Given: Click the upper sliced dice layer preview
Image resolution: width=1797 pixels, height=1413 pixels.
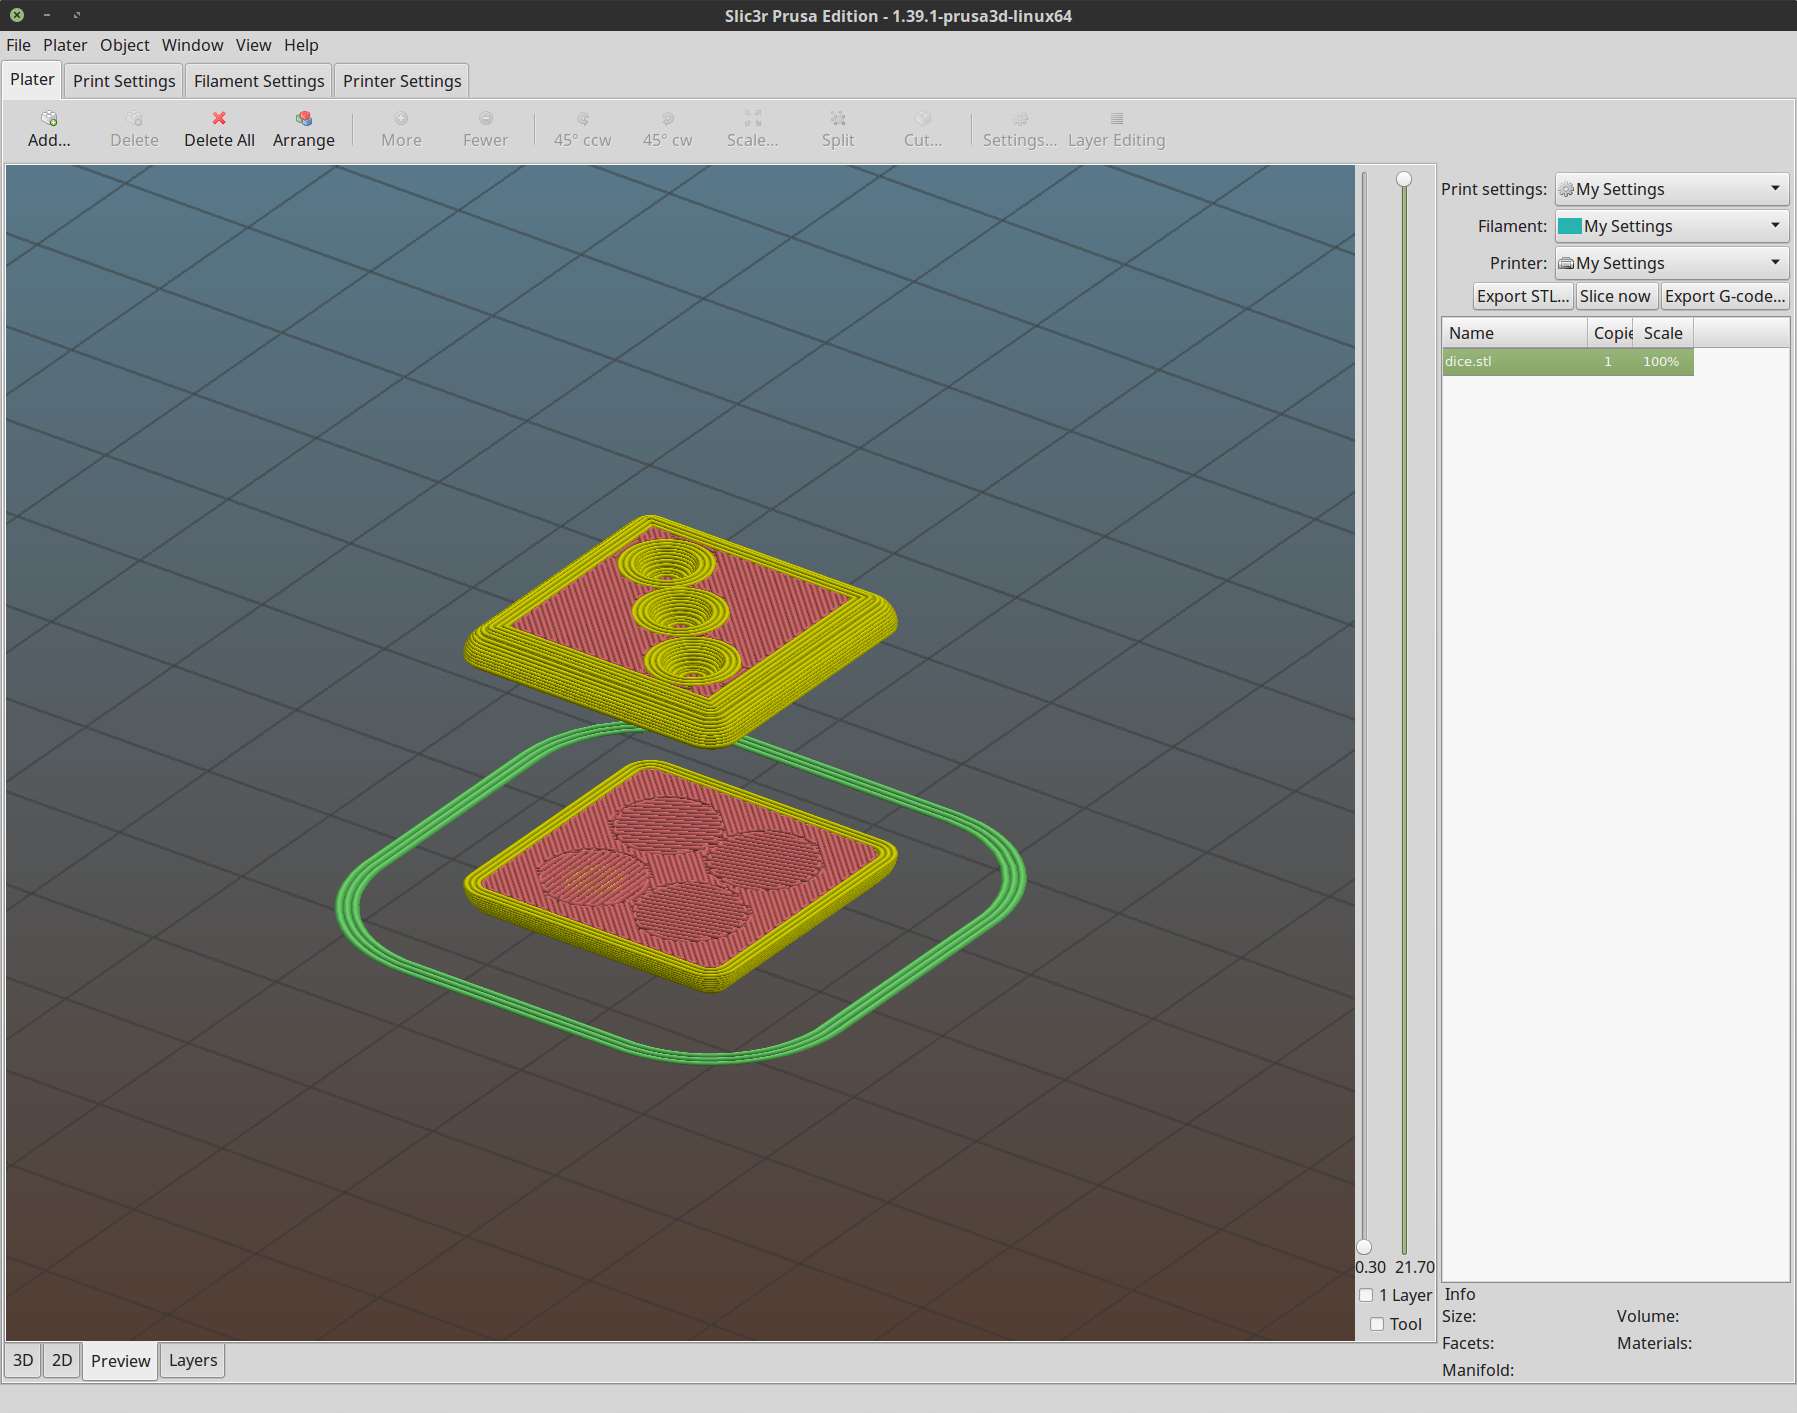Looking at the screenshot, I should tap(680, 630).
